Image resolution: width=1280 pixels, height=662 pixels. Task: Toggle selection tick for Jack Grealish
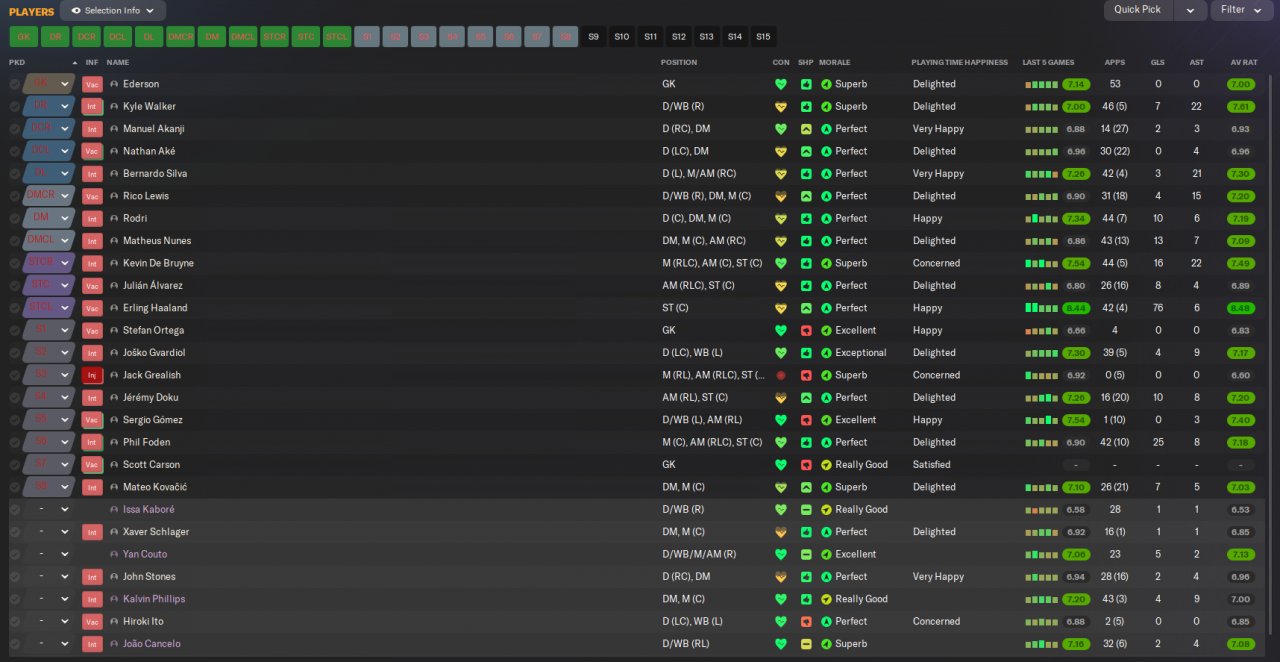[14, 376]
